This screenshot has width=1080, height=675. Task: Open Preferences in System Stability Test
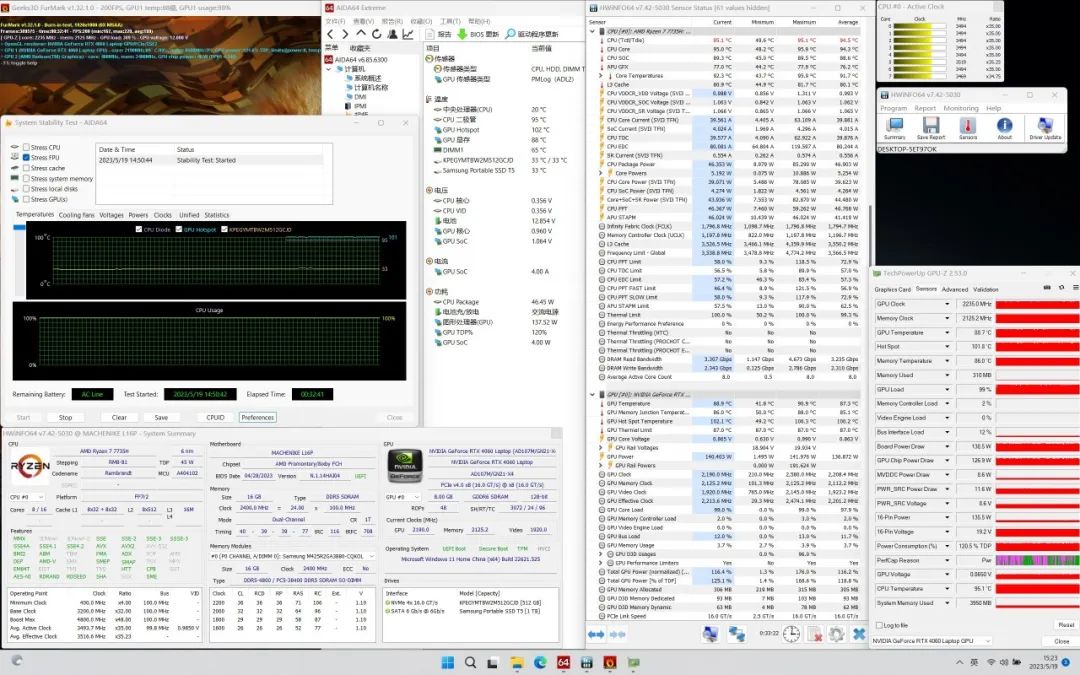tap(258, 417)
